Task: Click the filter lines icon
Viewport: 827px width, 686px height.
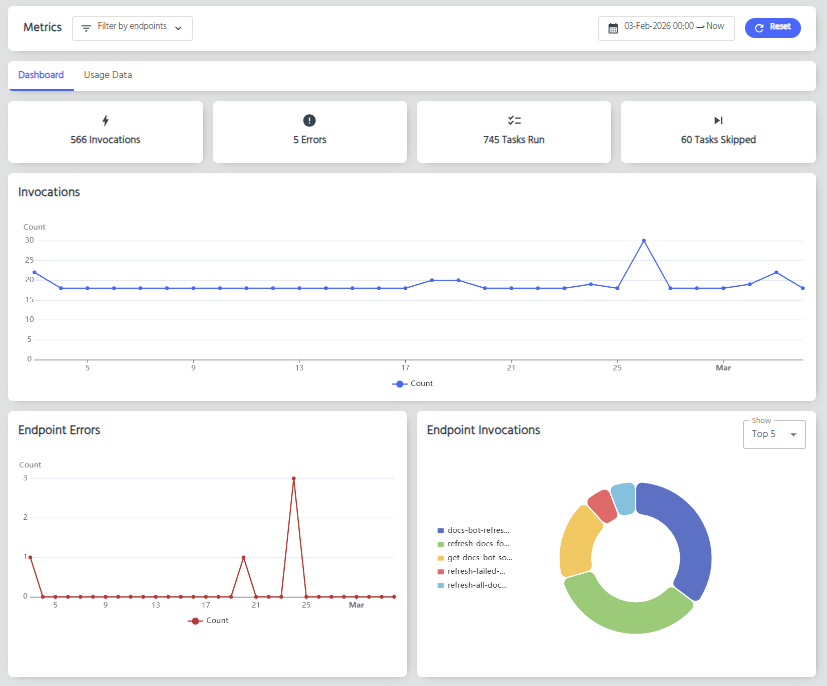Action: 86,28
